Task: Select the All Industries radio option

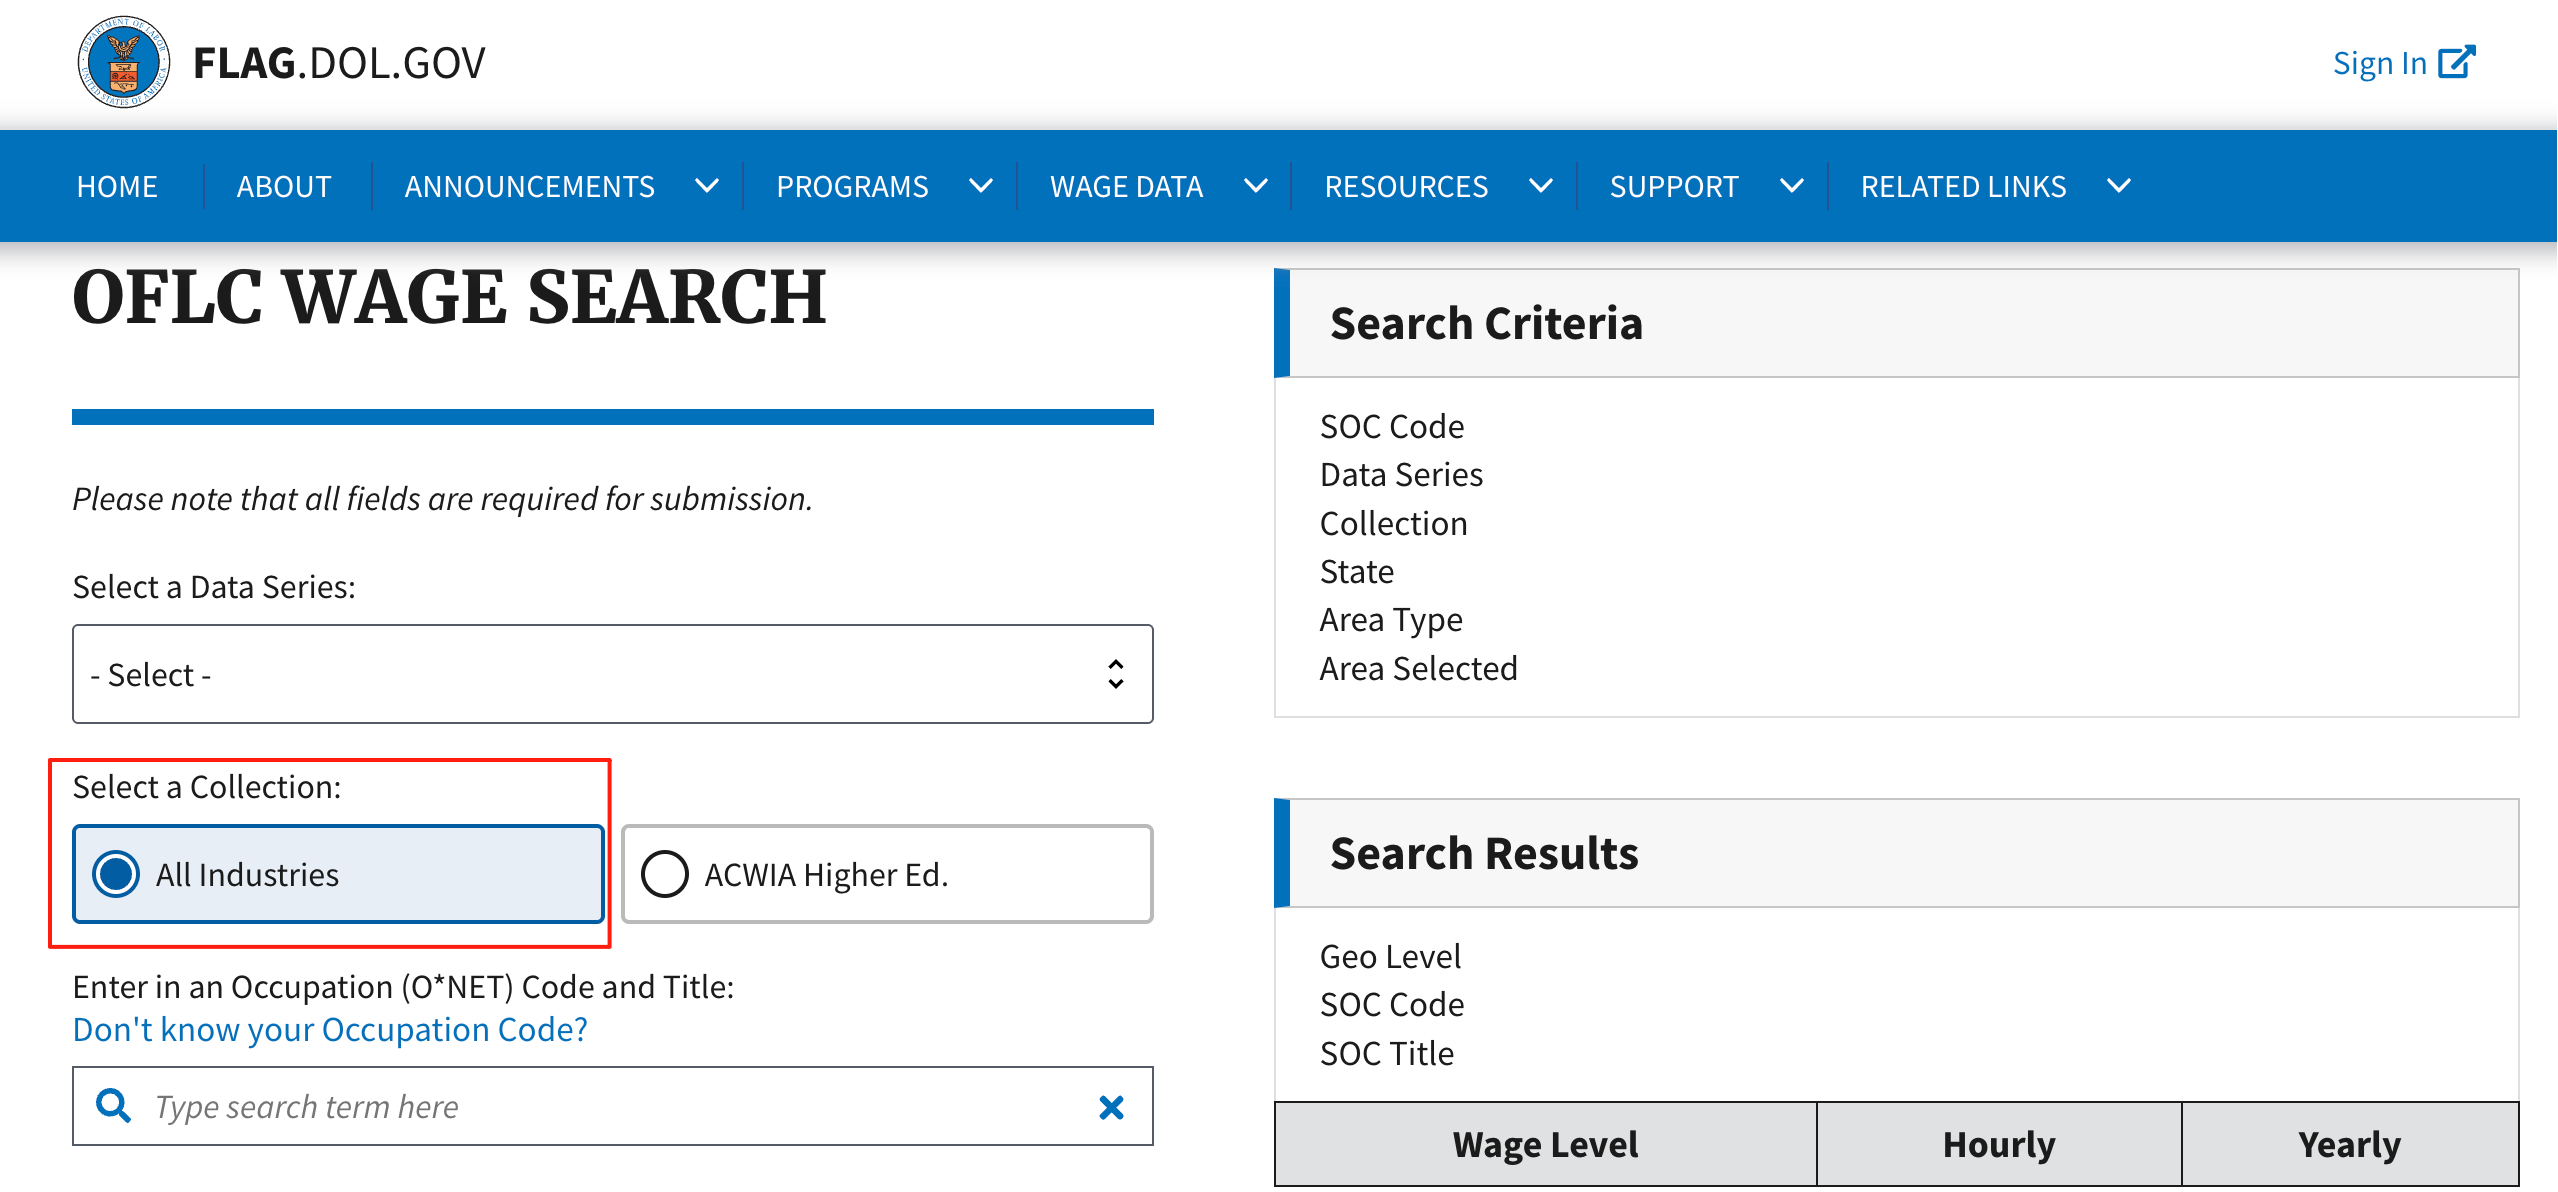Action: click(x=117, y=874)
